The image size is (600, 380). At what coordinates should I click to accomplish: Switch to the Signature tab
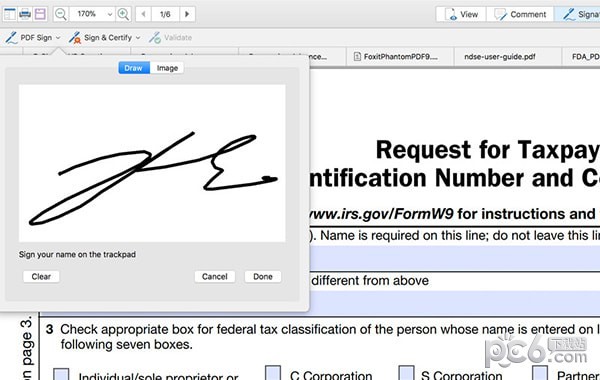(578, 15)
